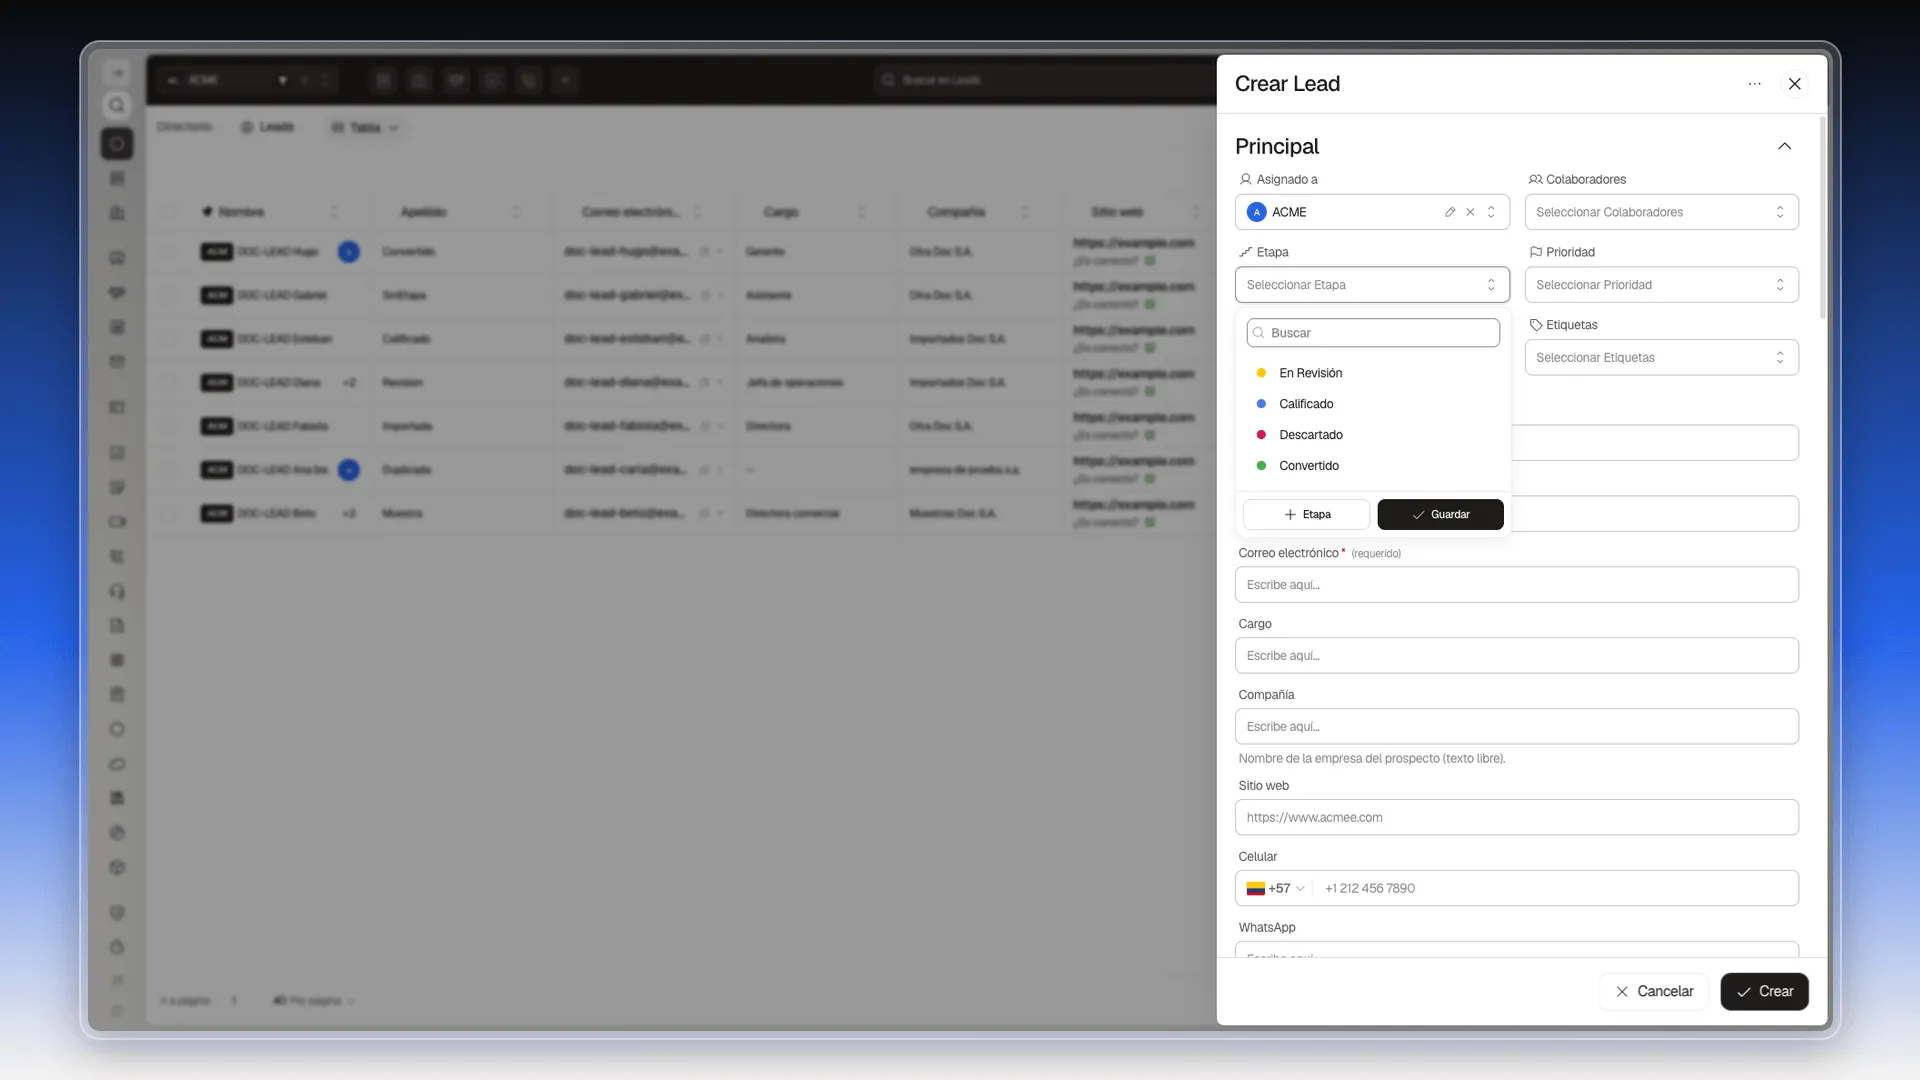Clear the ACME assignee with the X icon
This screenshot has width=1920, height=1080.
point(1470,212)
